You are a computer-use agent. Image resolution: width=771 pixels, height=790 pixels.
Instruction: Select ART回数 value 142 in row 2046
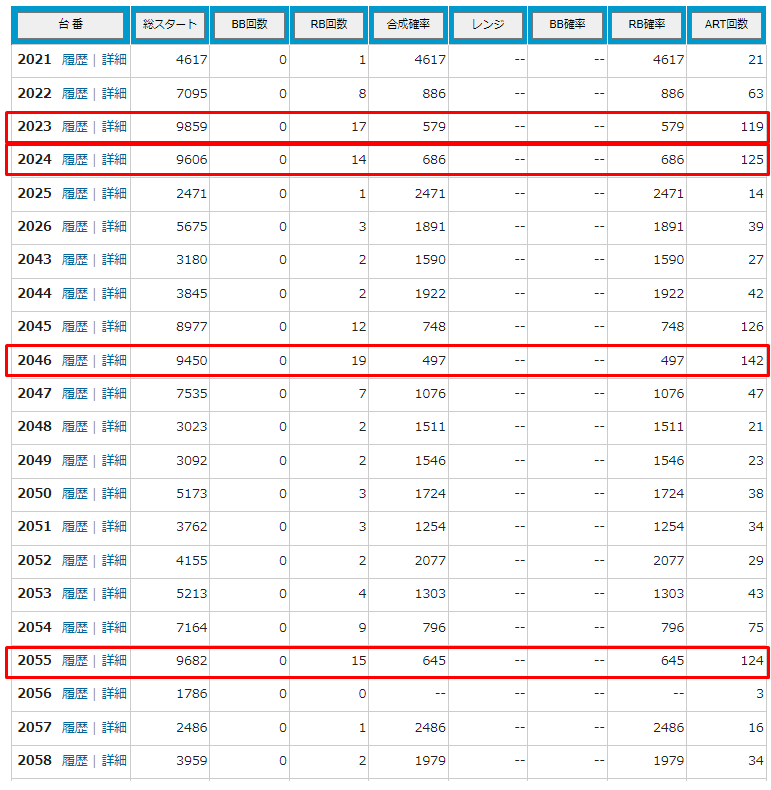point(751,360)
